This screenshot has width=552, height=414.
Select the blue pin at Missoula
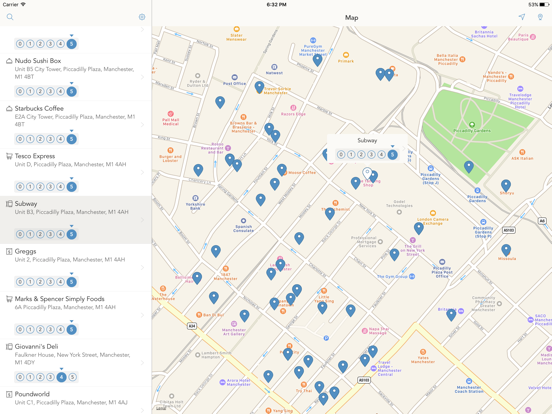pyautogui.click(x=506, y=250)
